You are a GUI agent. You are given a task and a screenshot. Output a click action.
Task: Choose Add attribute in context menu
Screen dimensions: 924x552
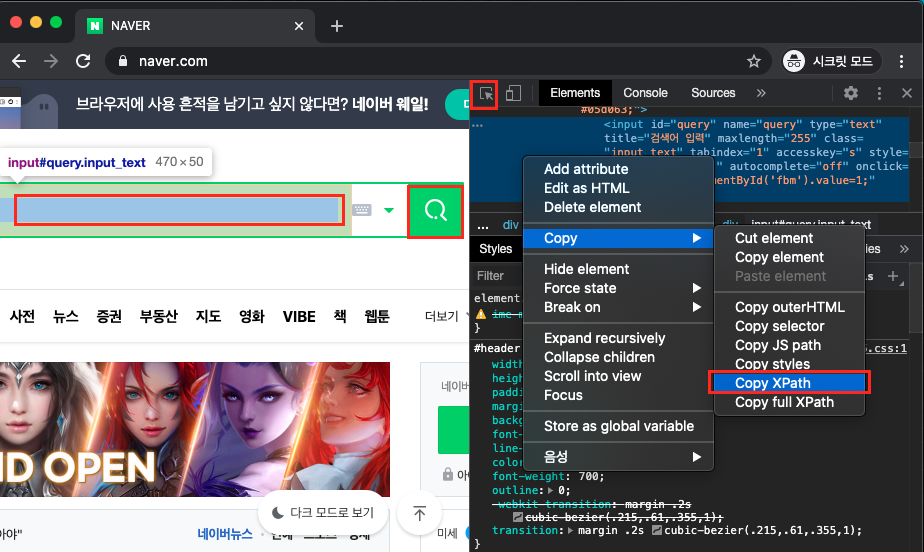618,169
